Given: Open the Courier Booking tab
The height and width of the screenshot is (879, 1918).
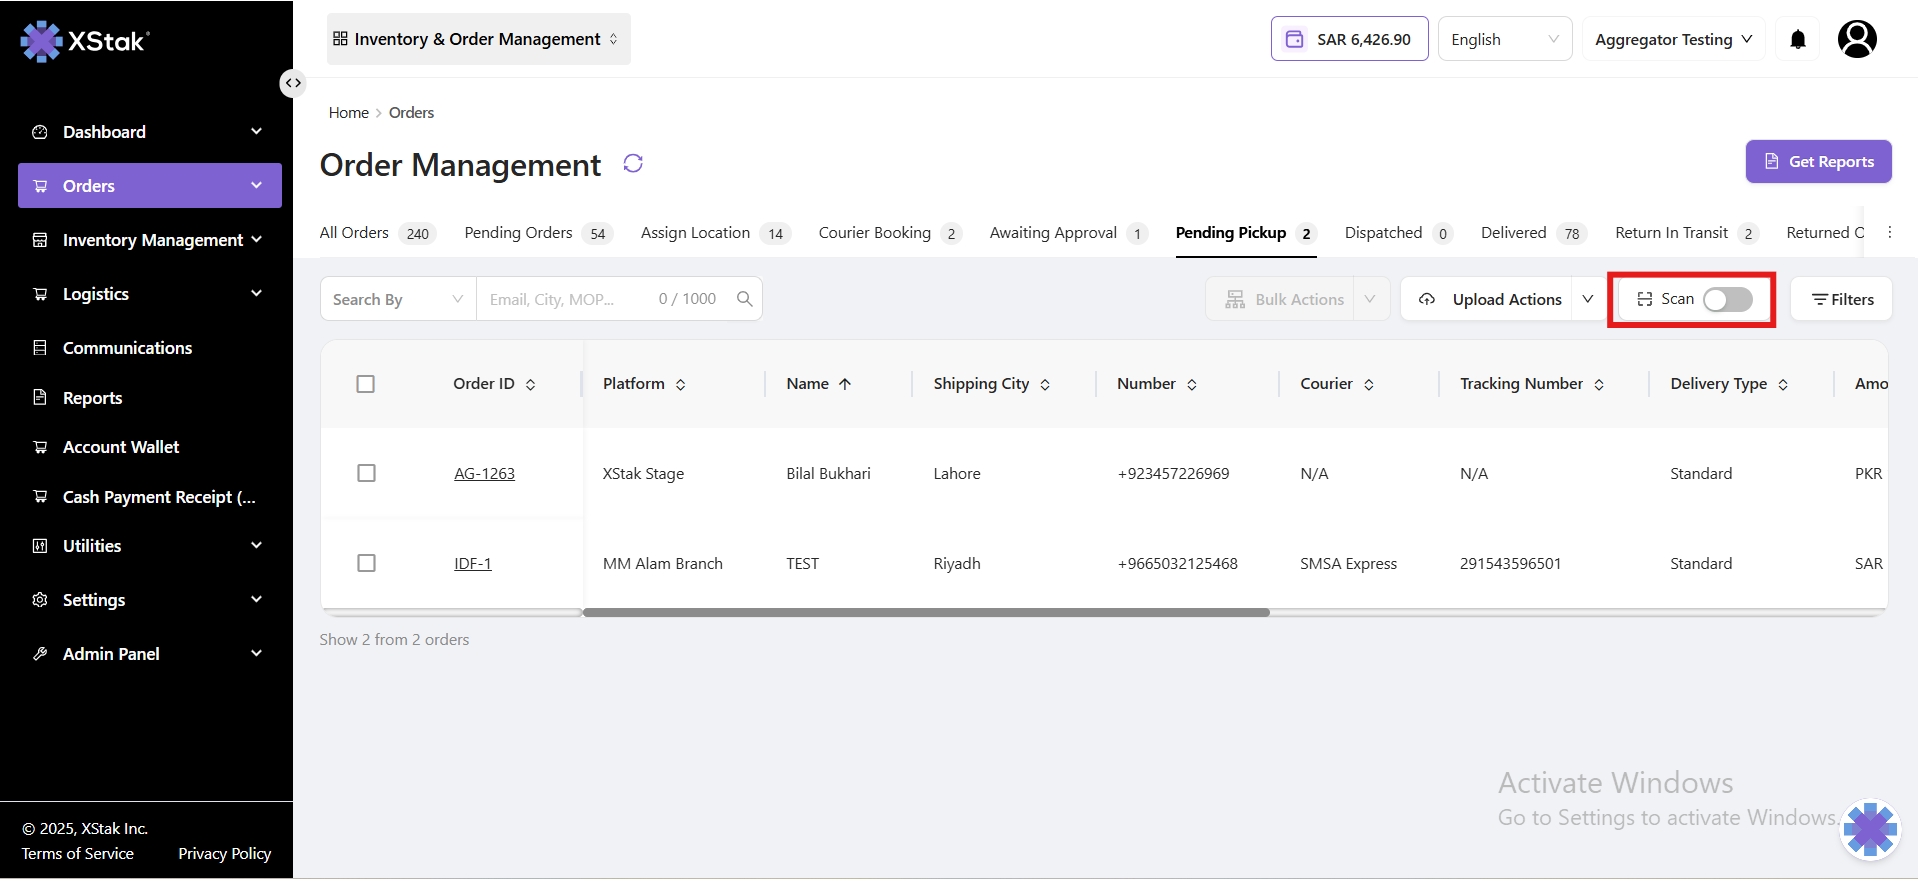Looking at the screenshot, I should (874, 233).
